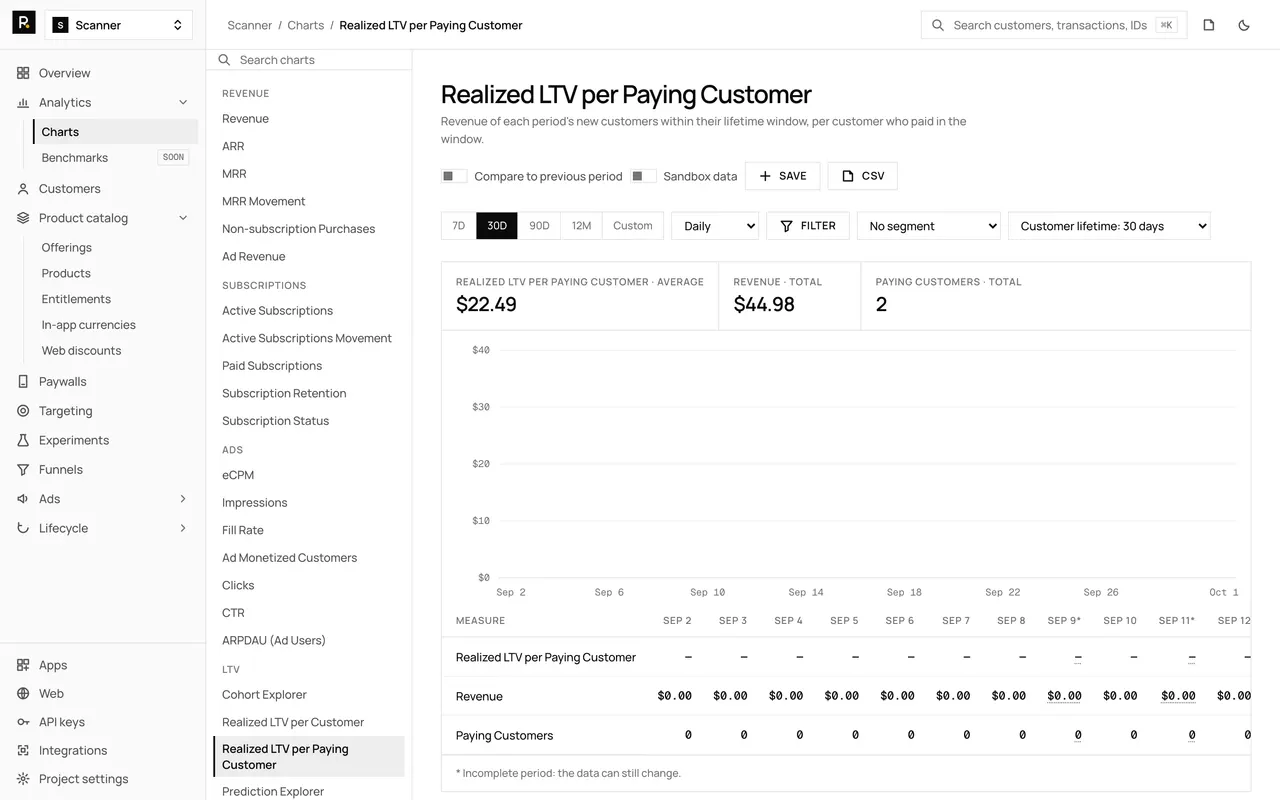Toggle Compare to previous period switch
The image size is (1280, 800).
pyautogui.click(x=454, y=176)
